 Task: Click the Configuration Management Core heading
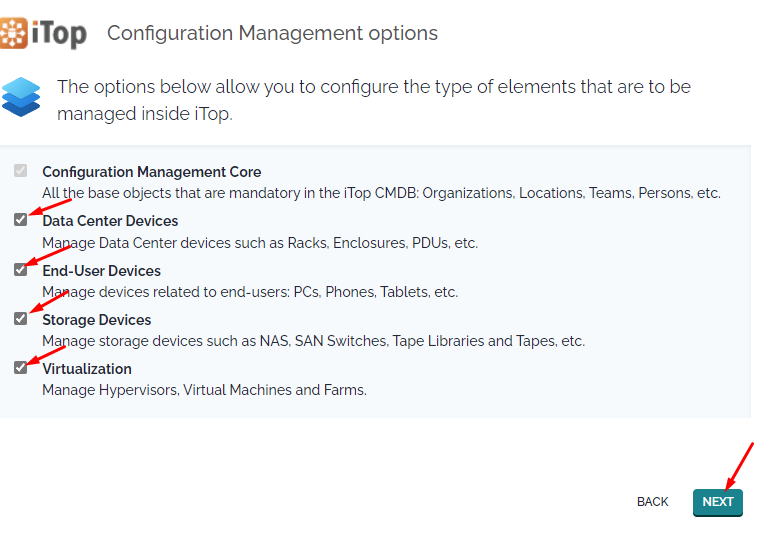coord(152,172)
